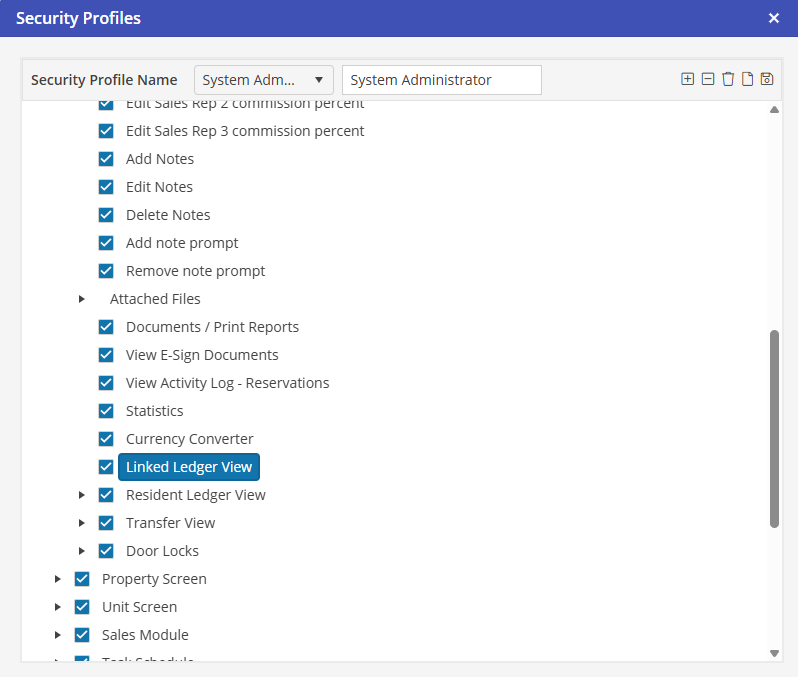Expand the Property Screen node
Viewport: 798px width, 677px height.
(58, 579)
